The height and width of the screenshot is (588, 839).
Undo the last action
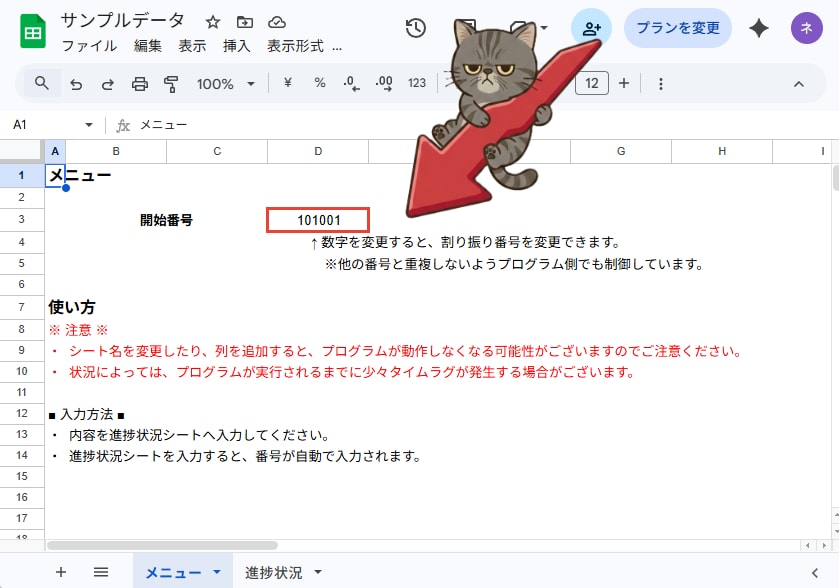[76, 84]
